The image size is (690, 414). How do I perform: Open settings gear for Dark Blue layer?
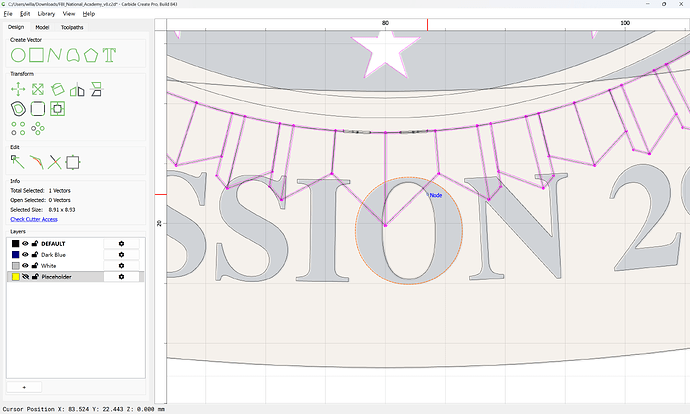(121, 255)
